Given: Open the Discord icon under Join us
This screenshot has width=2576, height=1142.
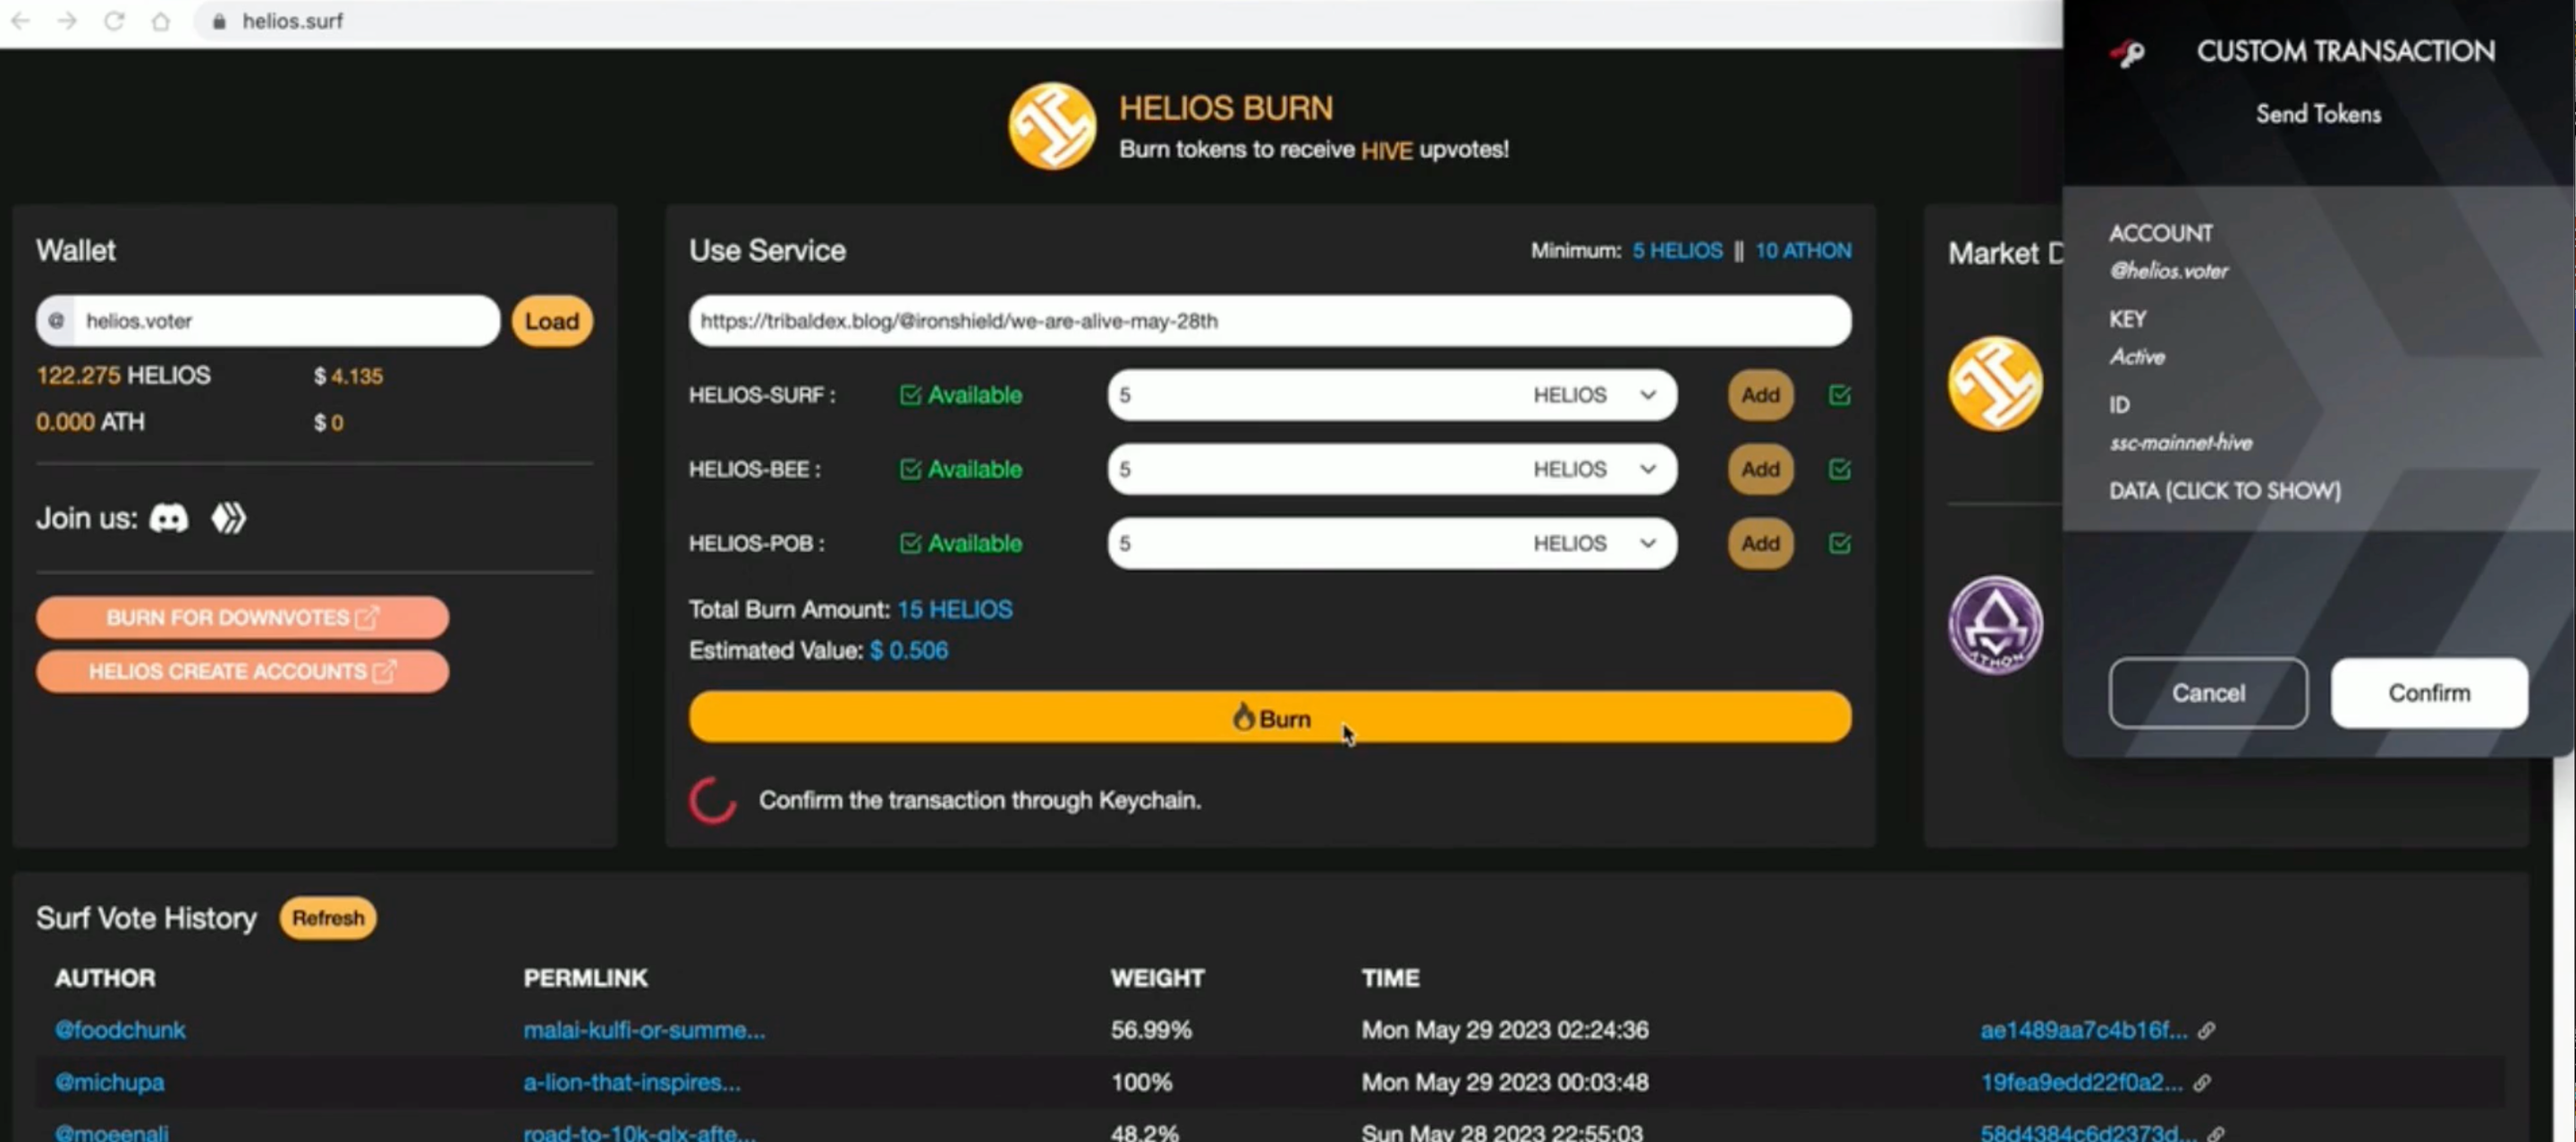Looking at the screenshot, I should click(169, 518).
